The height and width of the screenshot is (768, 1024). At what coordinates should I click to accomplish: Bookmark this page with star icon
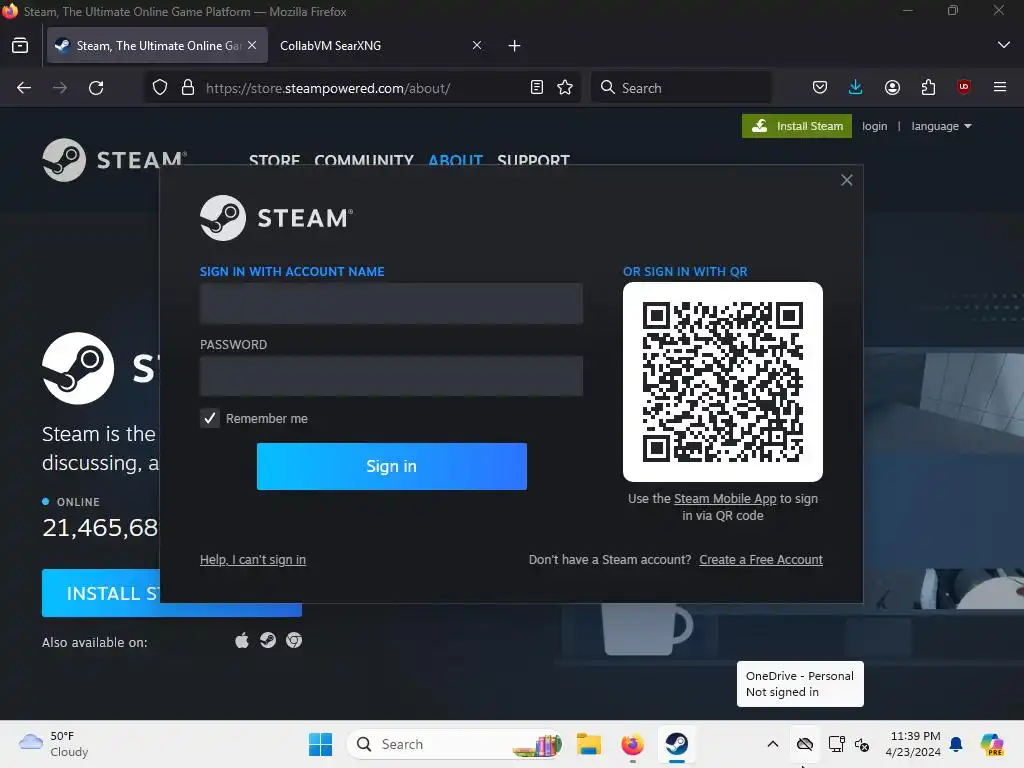(566, 88)
